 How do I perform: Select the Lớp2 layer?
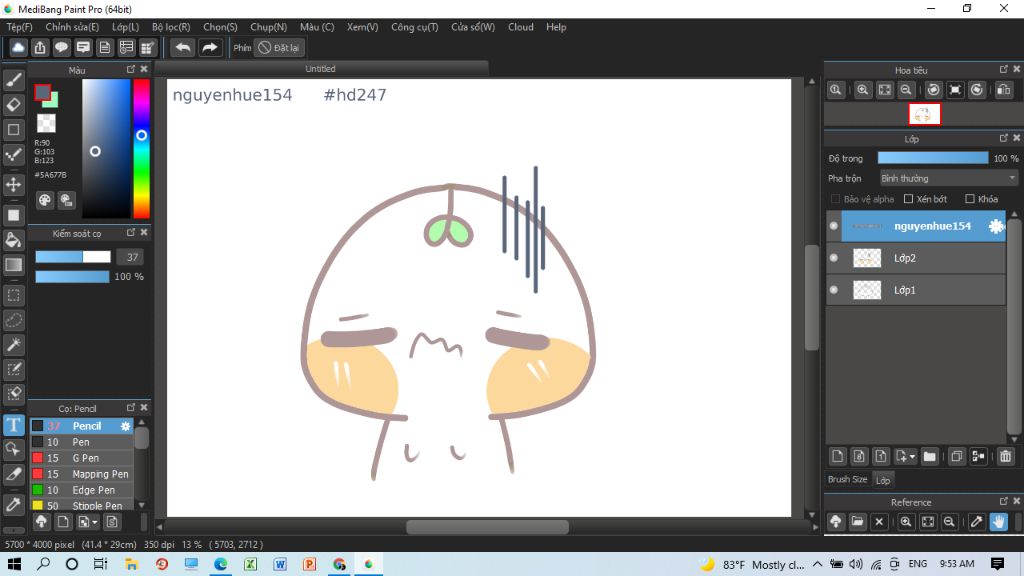point(916,258)
